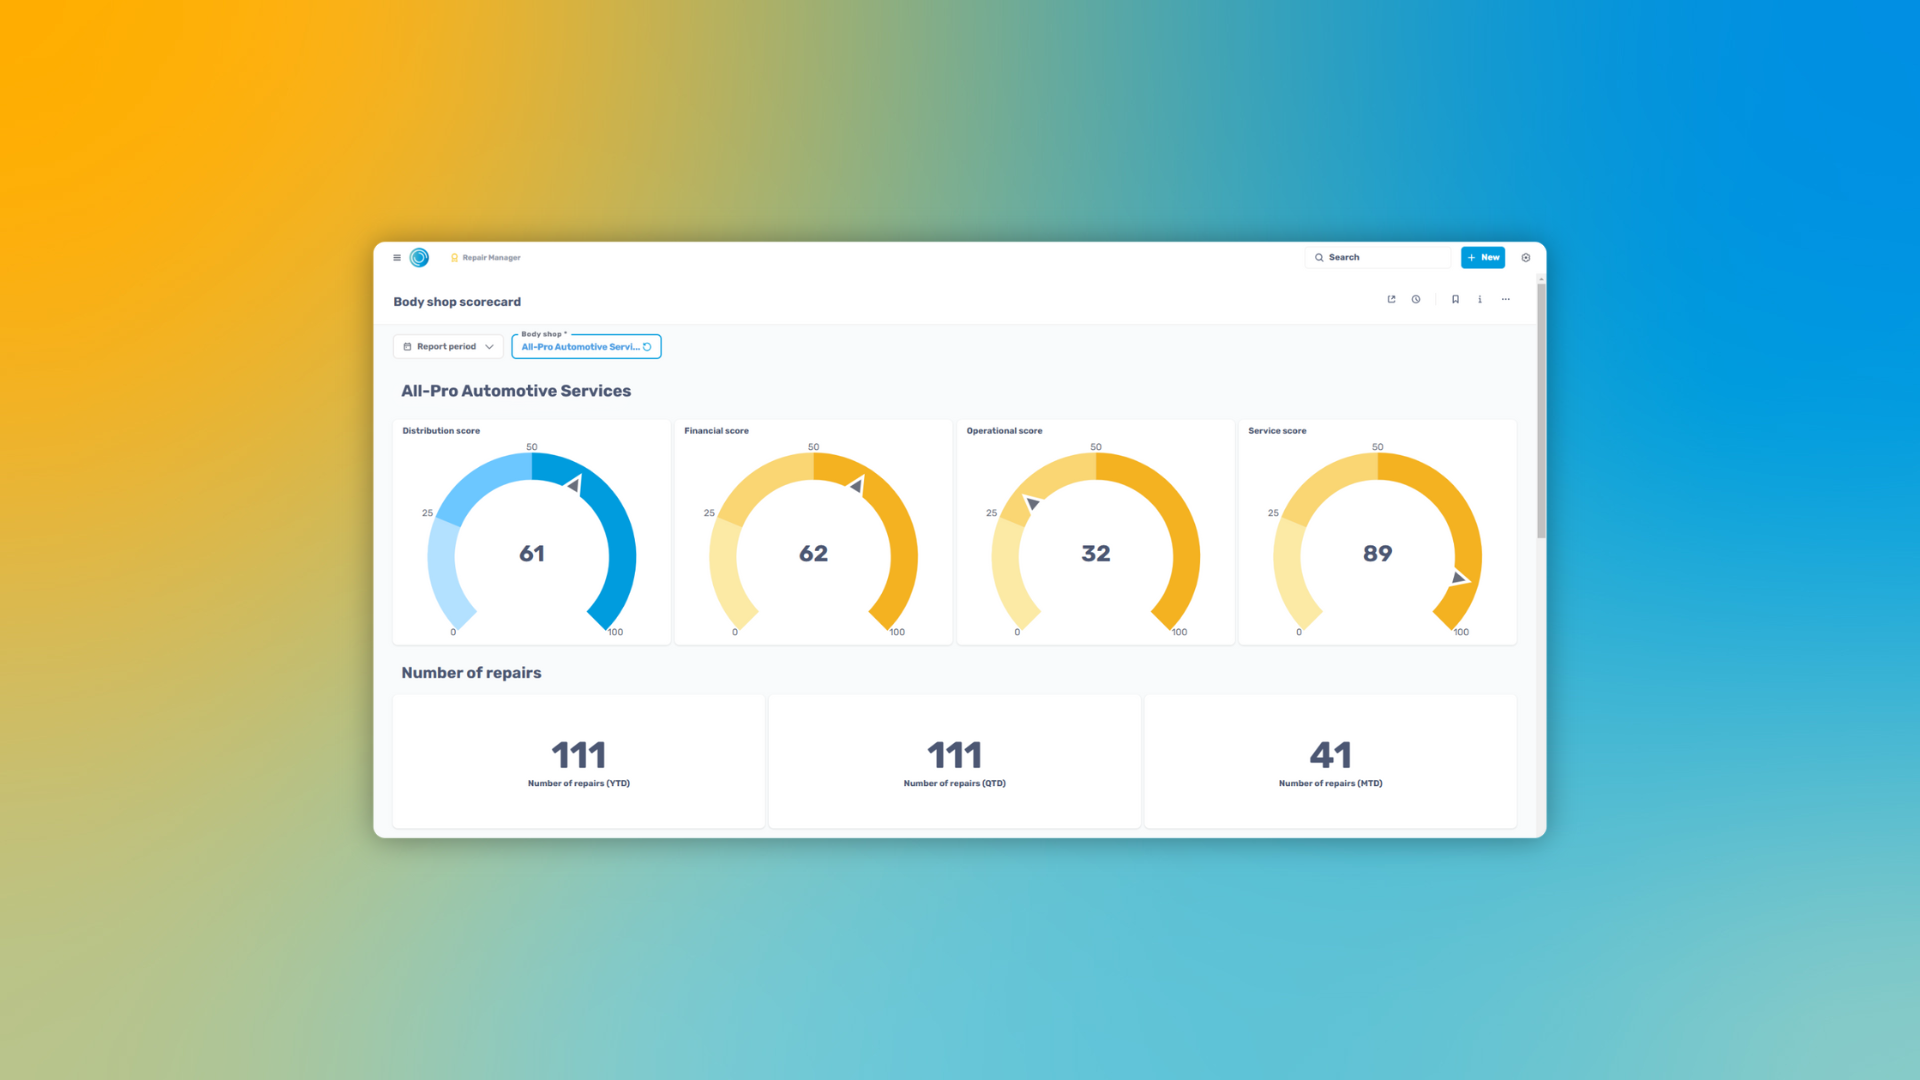The width and height of the screenshot is (1920, 1080).
Task: Click the 111 repairs YTD value
Action: click(579, 755)
